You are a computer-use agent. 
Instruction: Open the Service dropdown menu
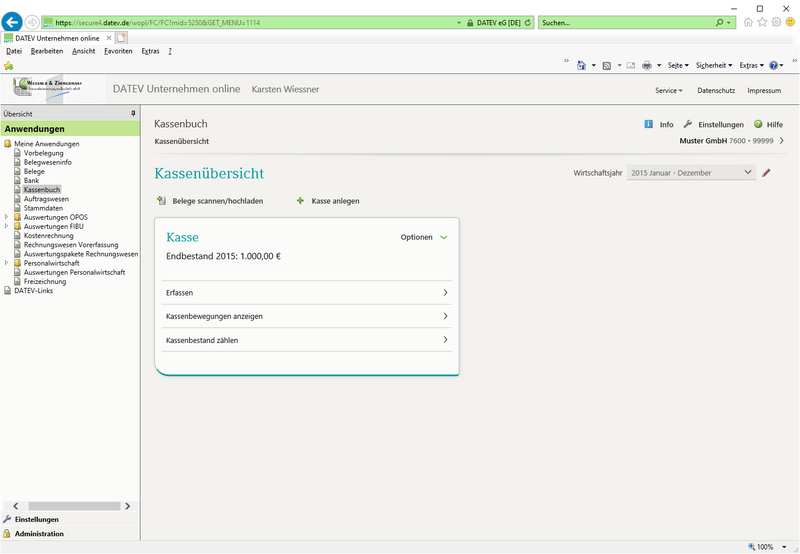[668, 90]
